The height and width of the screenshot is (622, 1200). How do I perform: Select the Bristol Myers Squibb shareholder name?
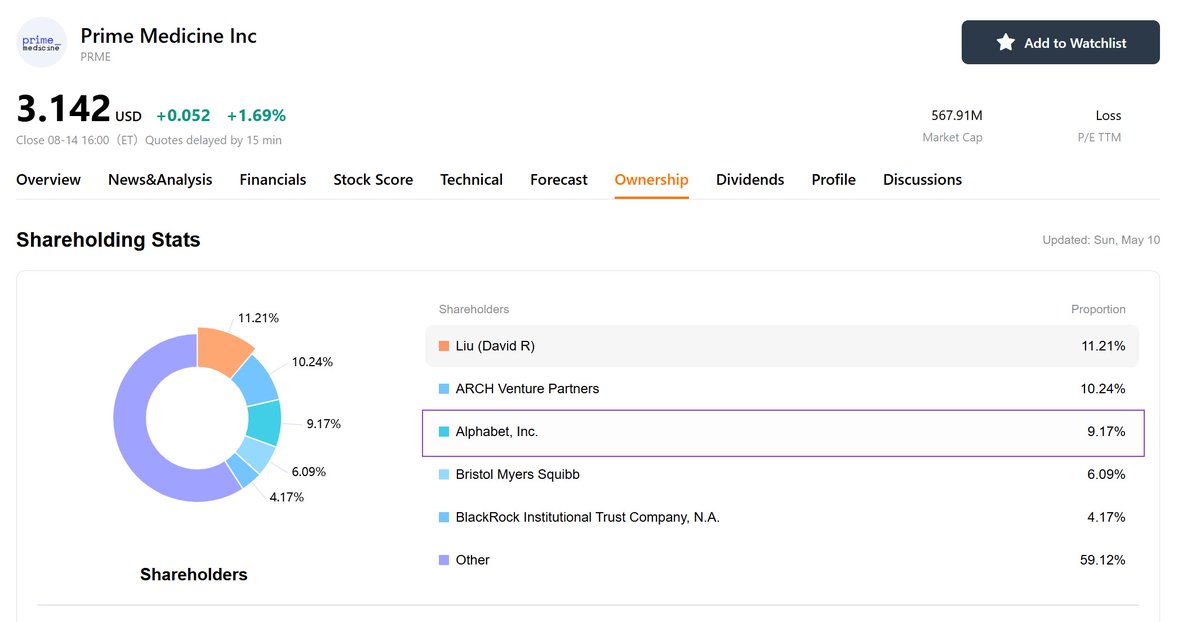pyautogui.click(x=518, y=475)
